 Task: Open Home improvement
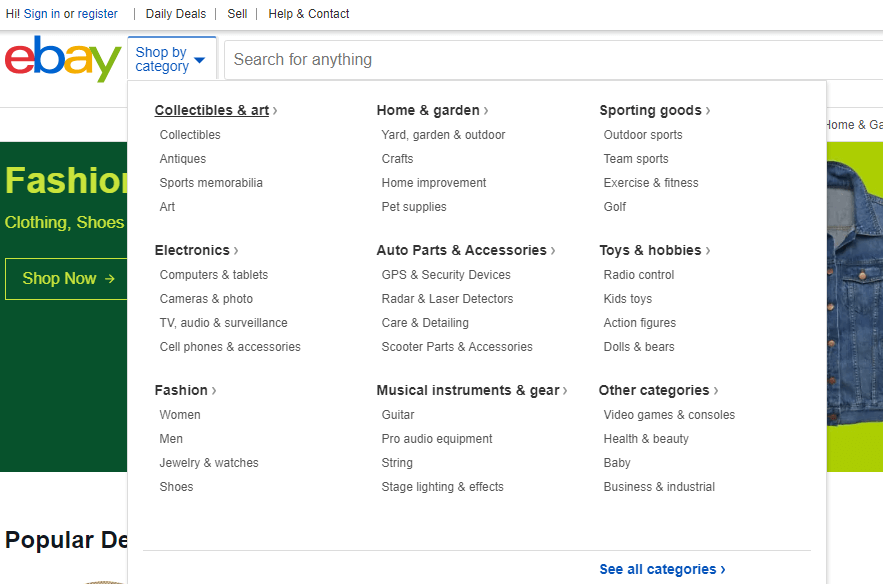click(434, 182)
